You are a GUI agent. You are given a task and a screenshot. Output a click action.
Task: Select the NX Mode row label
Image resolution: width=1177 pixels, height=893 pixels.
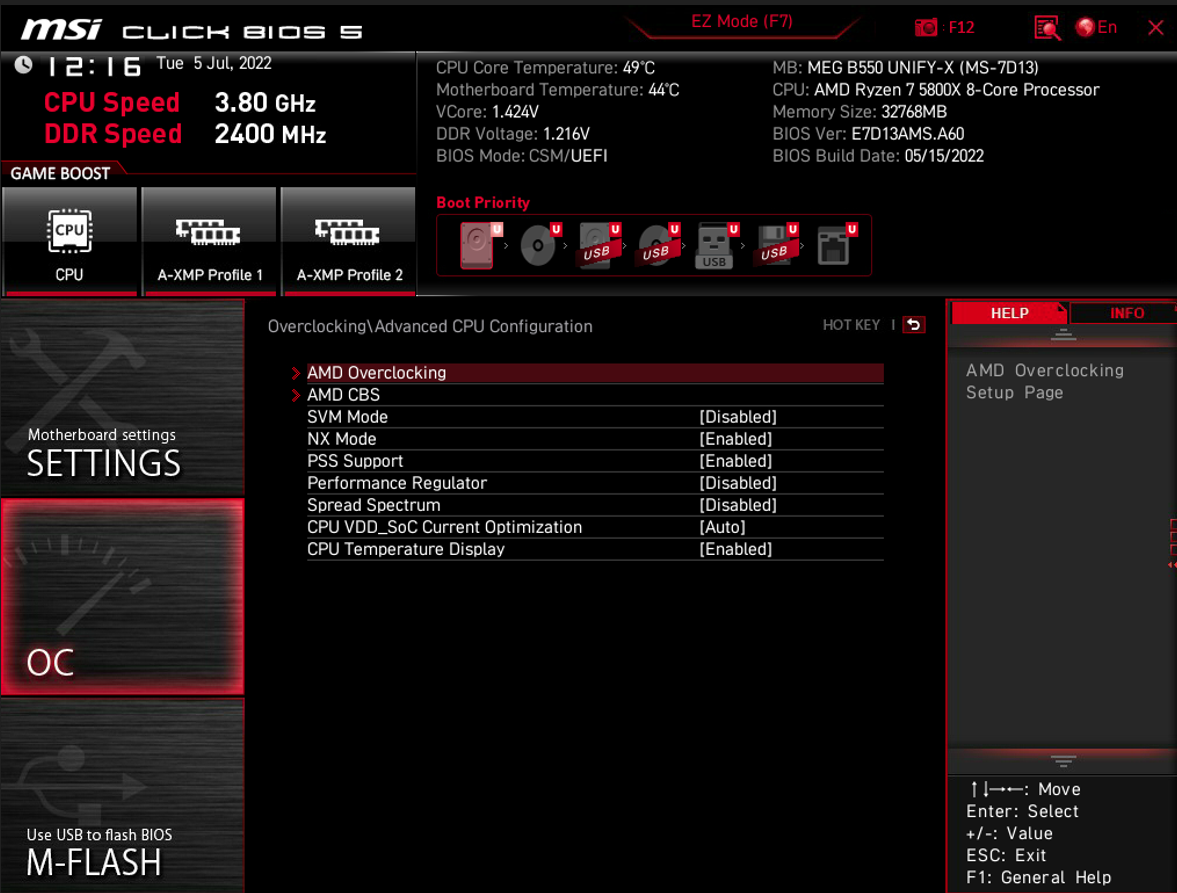tap(342, 439)
